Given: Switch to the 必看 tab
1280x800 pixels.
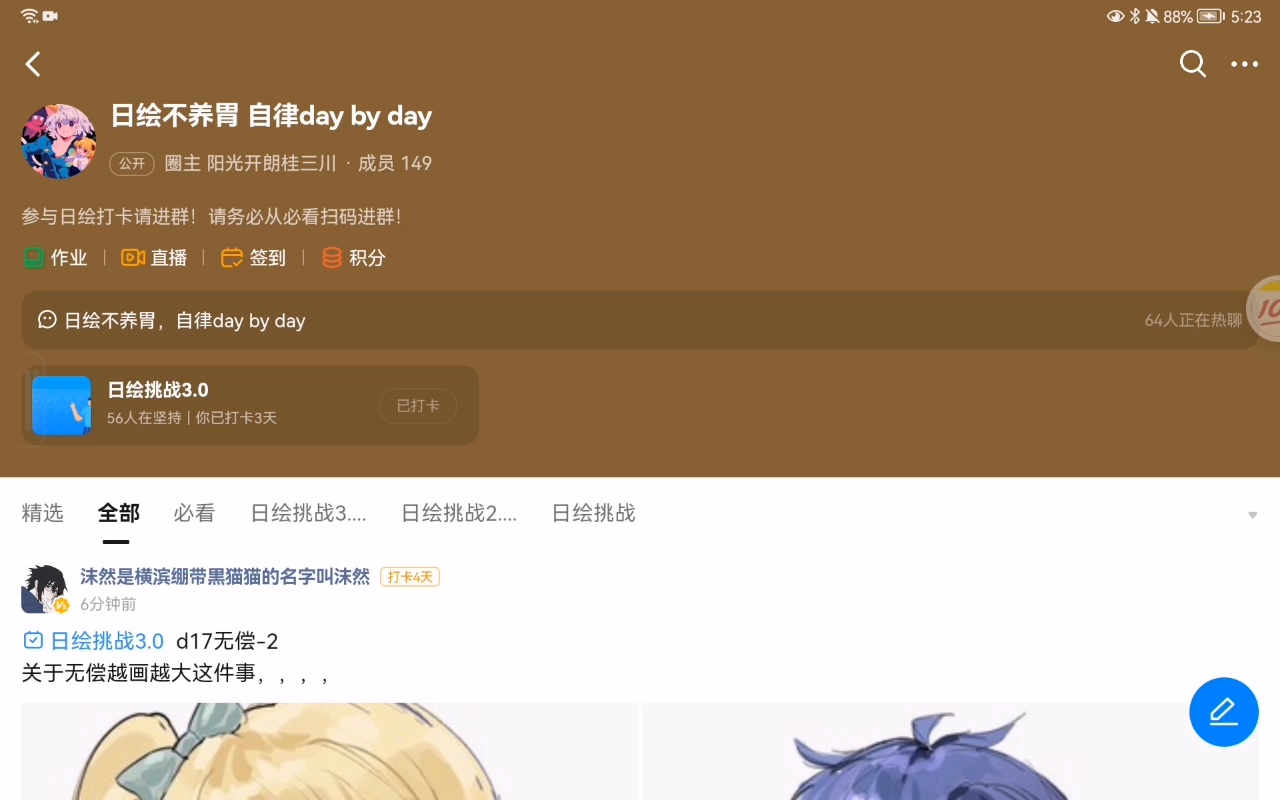Looking at the screenshot, I should (x=194, y=513).
